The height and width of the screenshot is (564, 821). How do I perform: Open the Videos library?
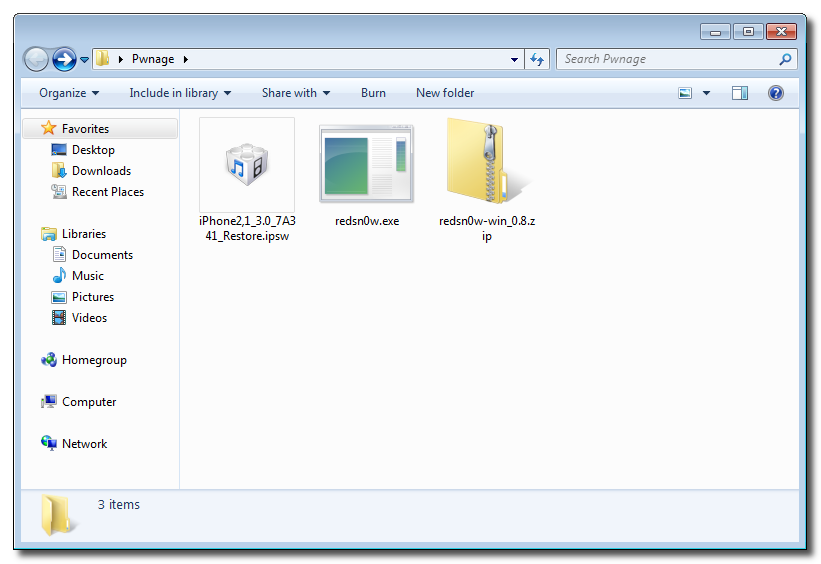click(x=90, y=317)
